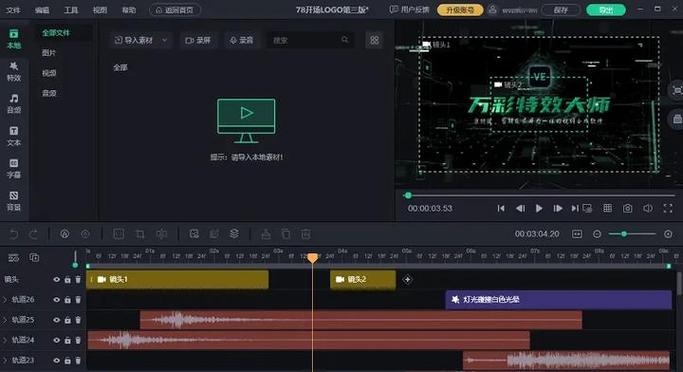This screenshot has width=683, height=372.
Task: Hide the 轨道25 track with eye icon
Action: 56,320
